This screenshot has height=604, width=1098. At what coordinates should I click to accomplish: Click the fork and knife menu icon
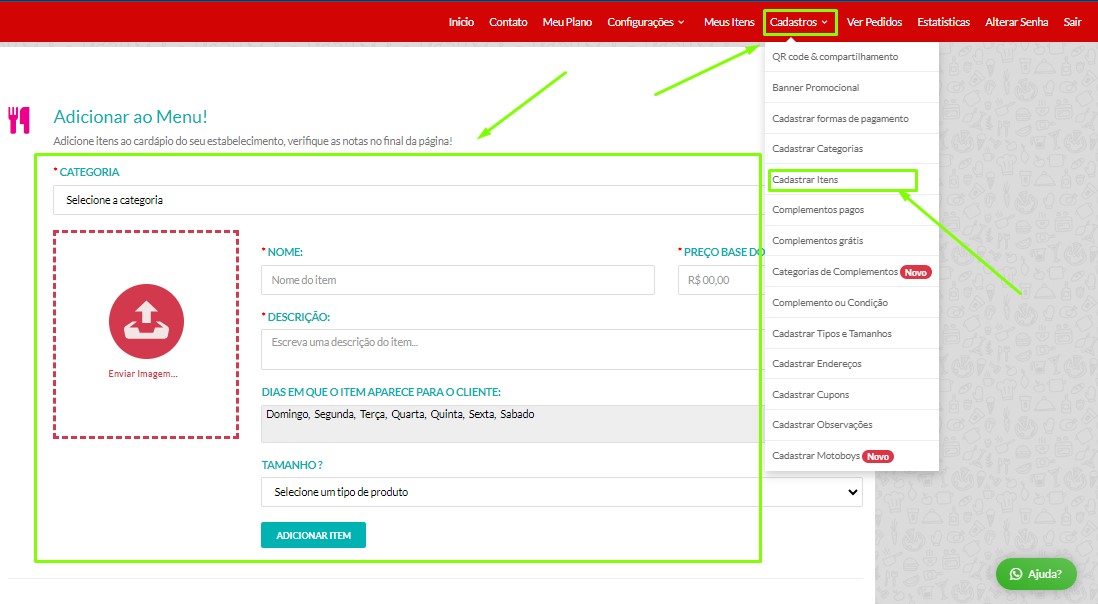point(19,120)
